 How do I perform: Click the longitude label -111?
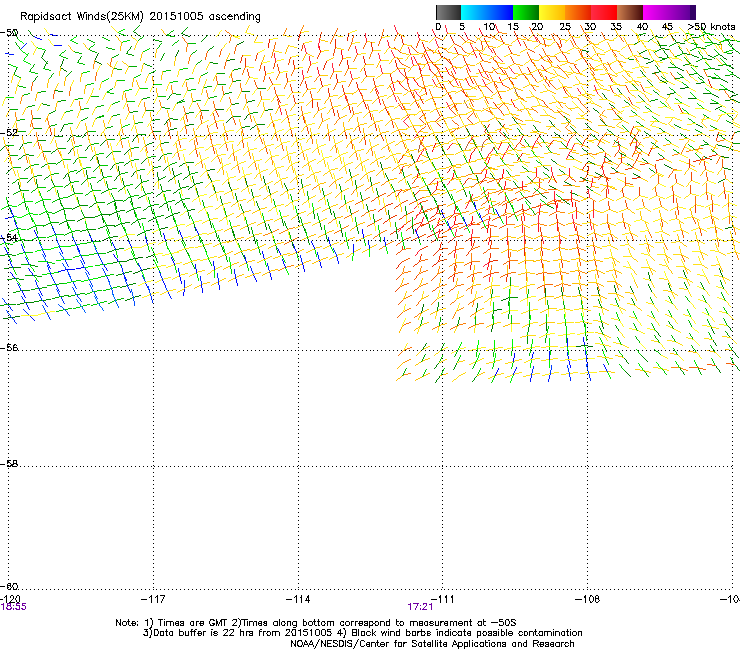pyautogui.click(x=443, y=599)
